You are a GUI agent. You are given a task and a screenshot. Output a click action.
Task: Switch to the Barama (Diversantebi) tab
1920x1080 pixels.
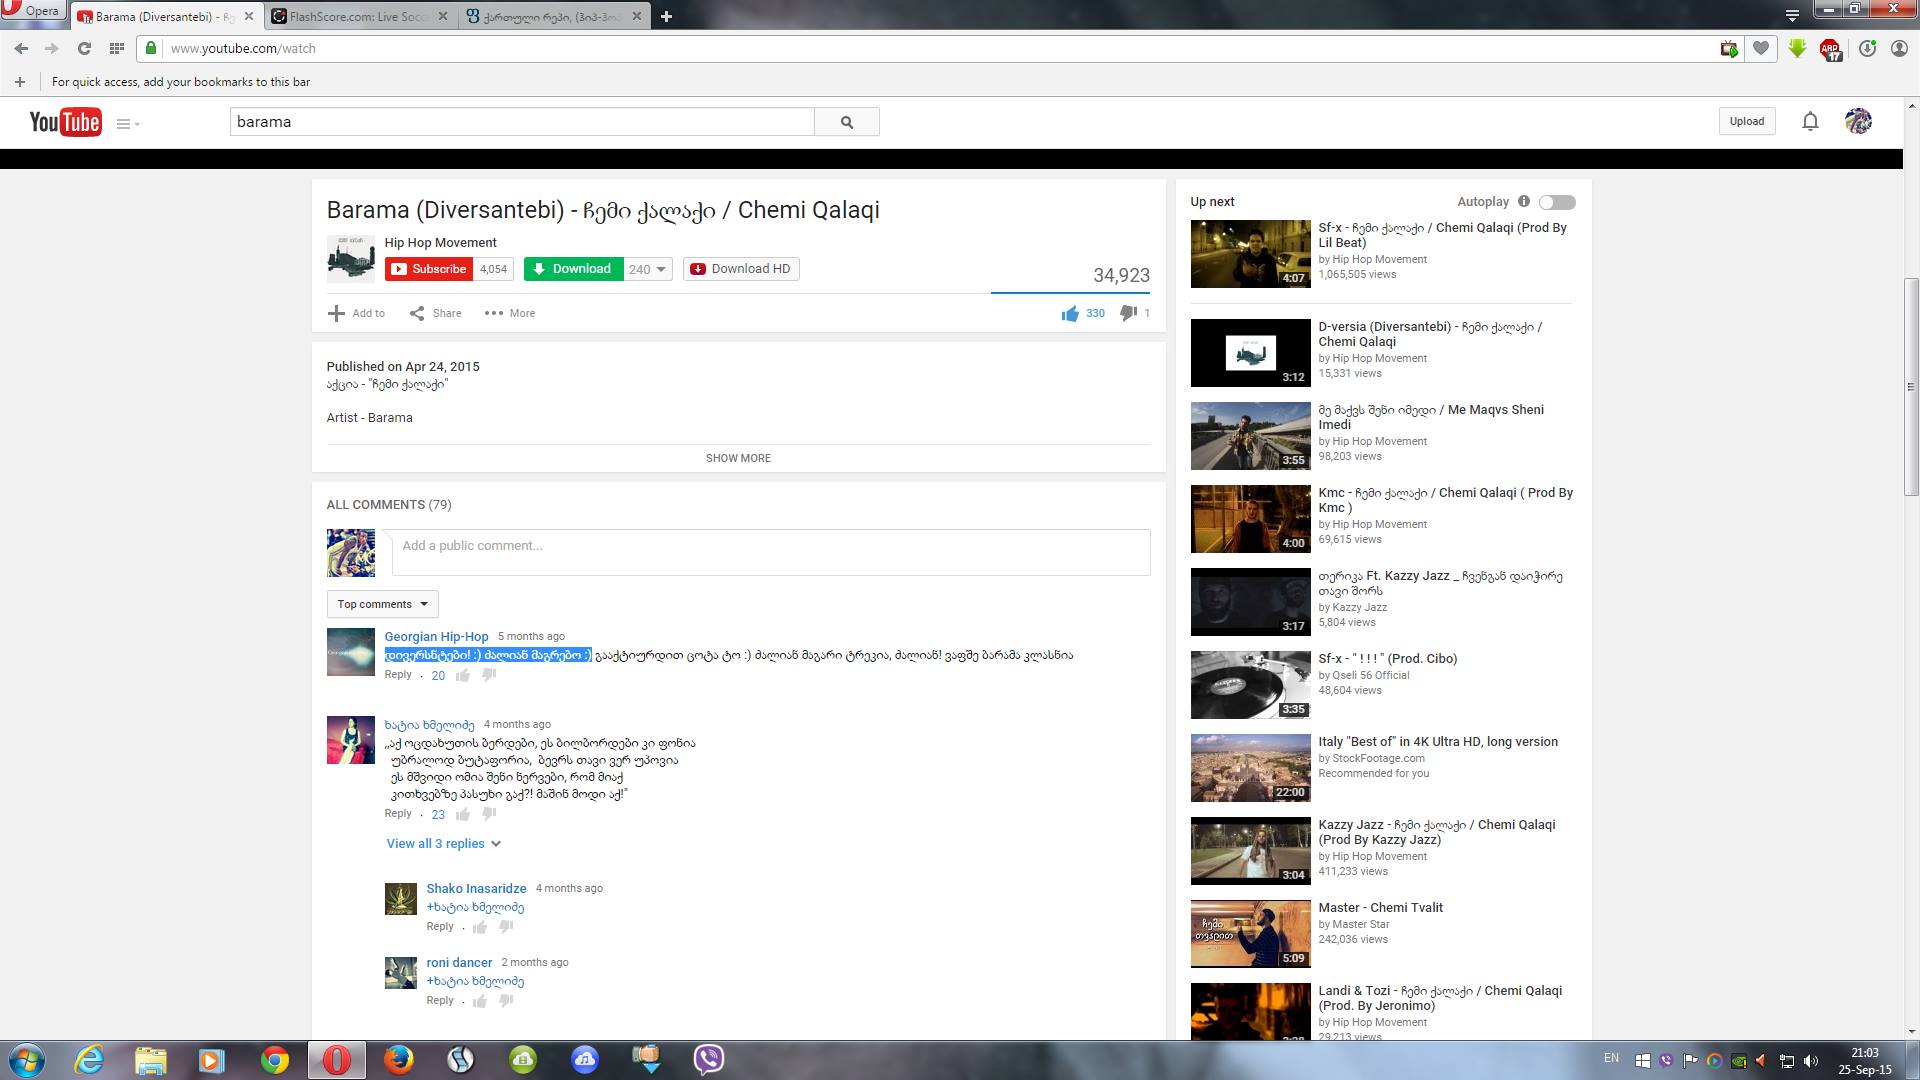[x=167, y=16]
